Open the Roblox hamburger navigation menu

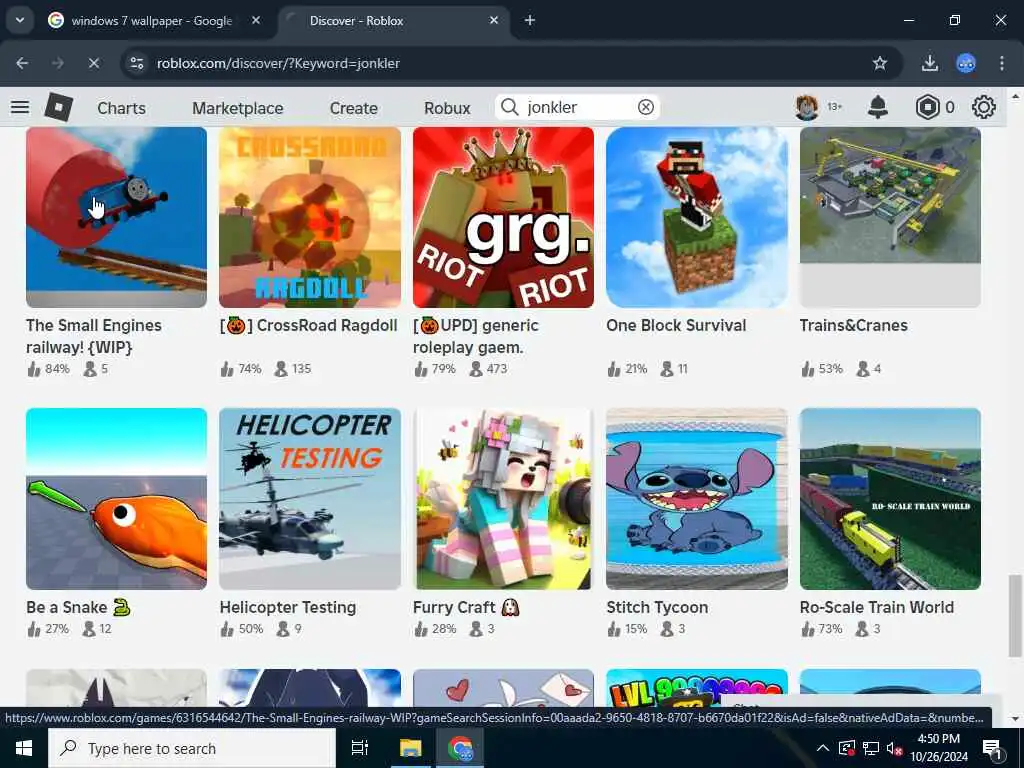coord(20,107)
